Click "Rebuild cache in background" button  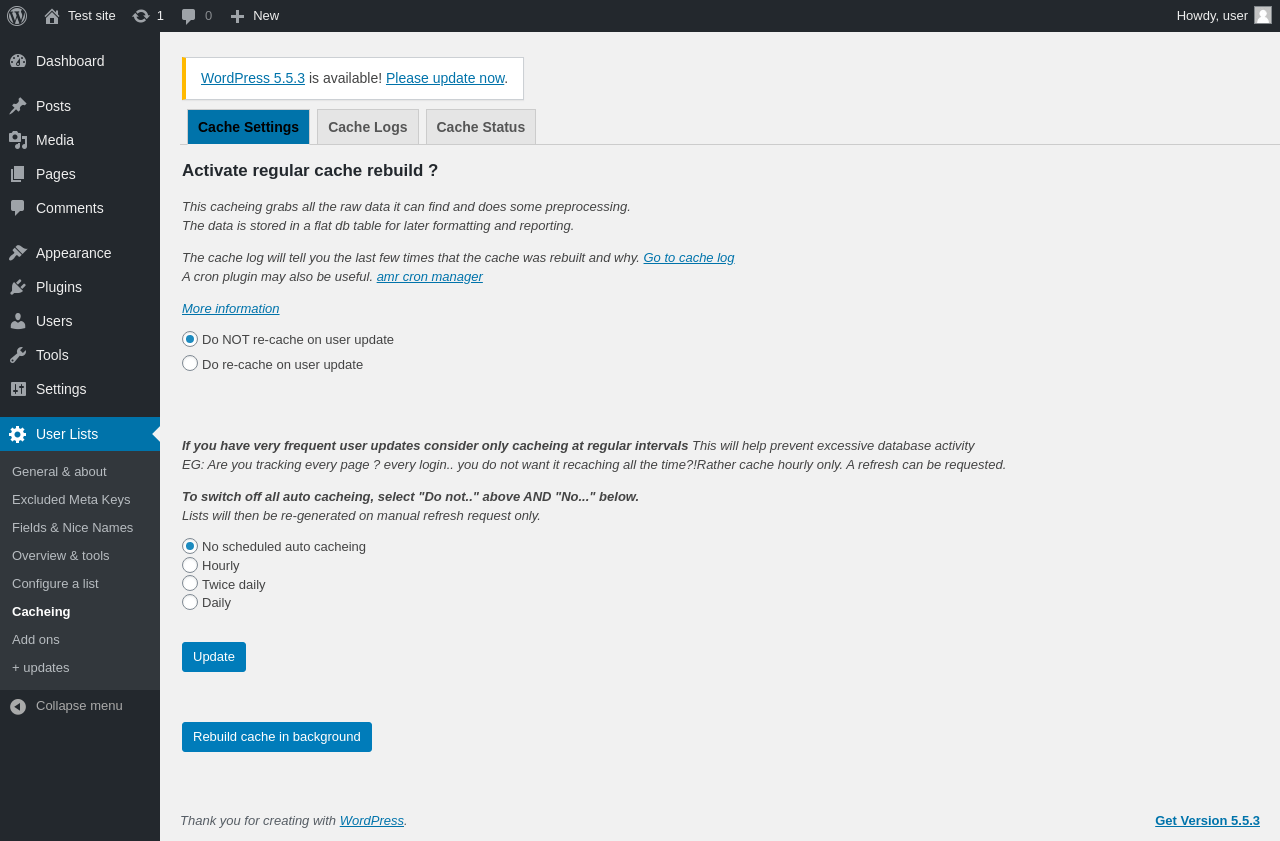[277, 737]
